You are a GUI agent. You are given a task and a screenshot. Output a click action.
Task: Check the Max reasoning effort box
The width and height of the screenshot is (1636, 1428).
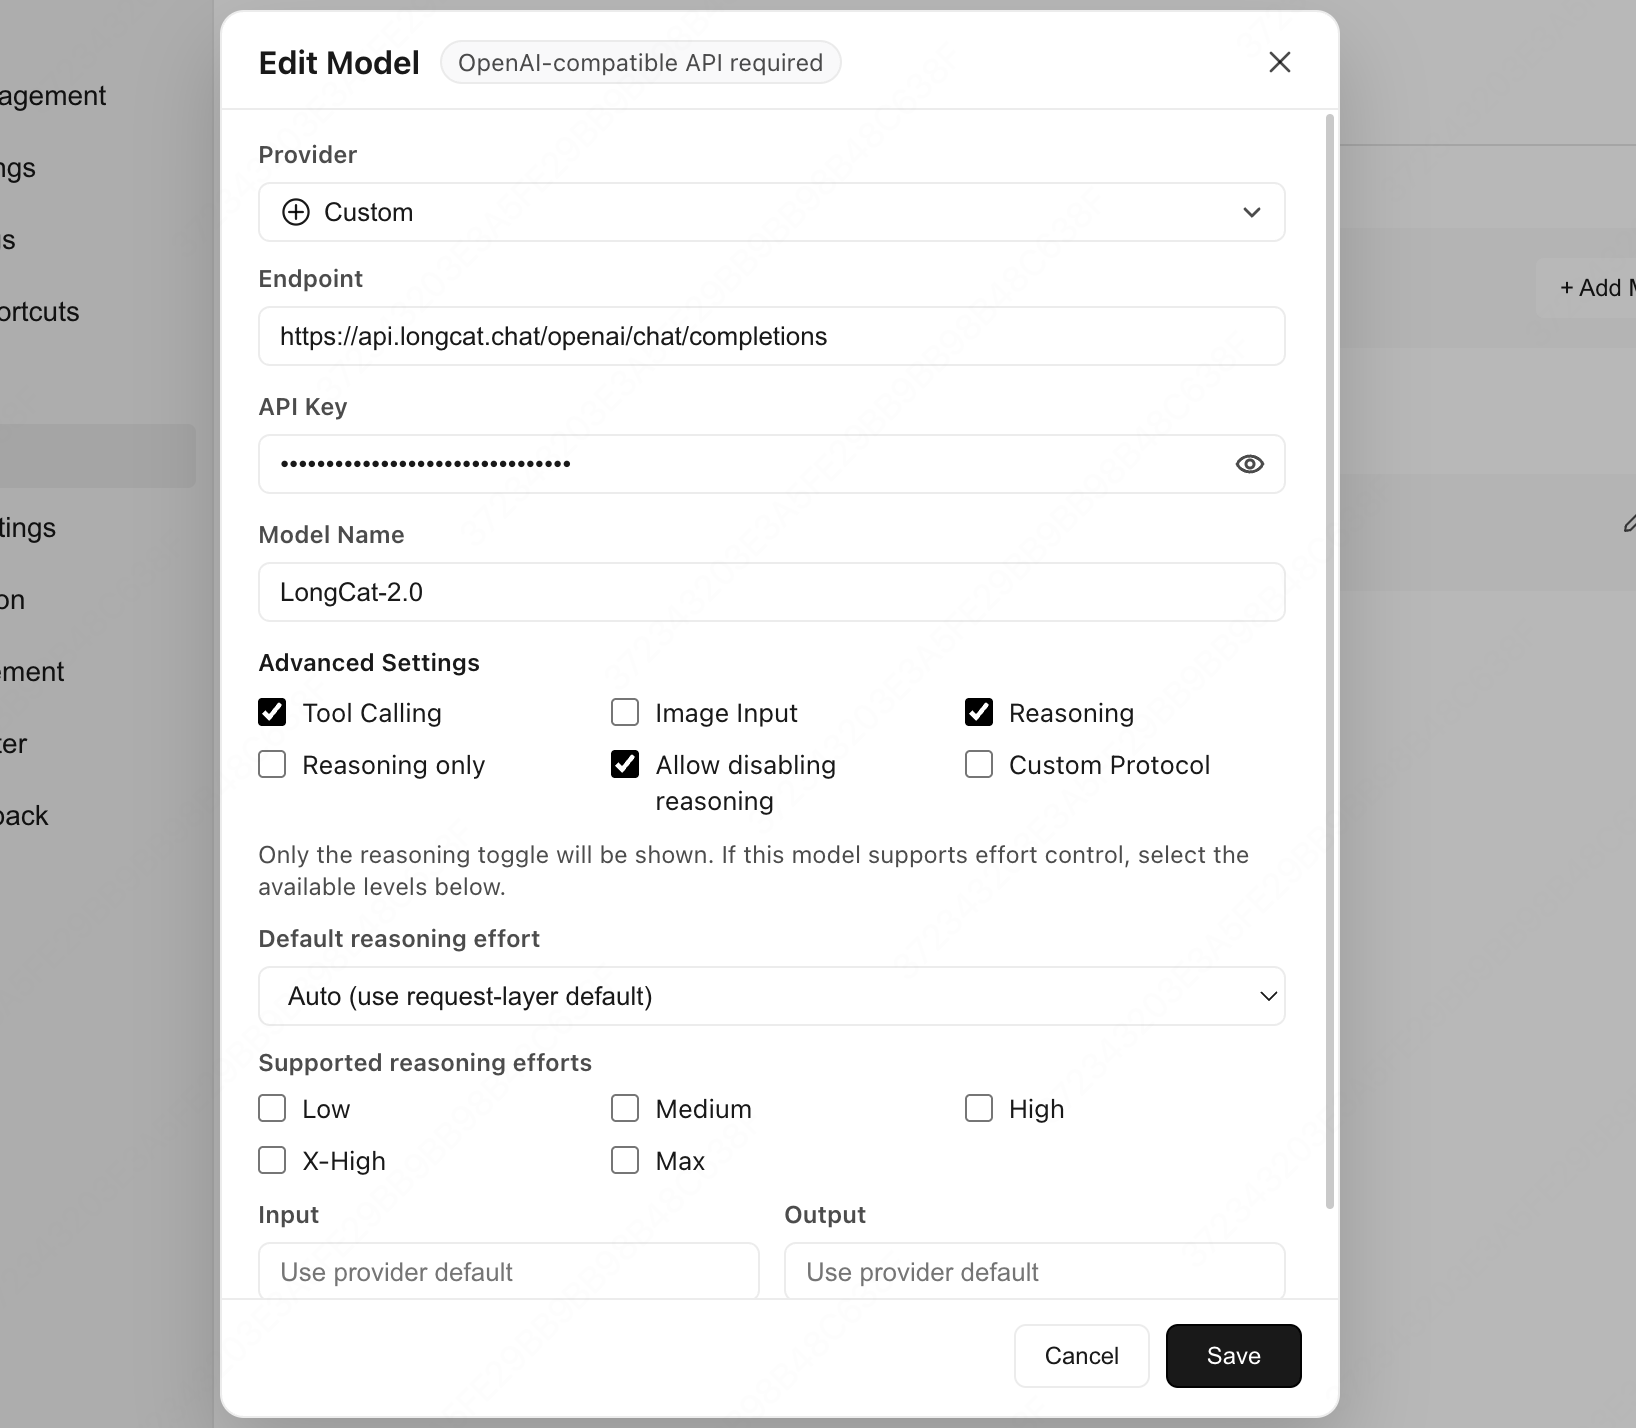[x=625, y=1160]
